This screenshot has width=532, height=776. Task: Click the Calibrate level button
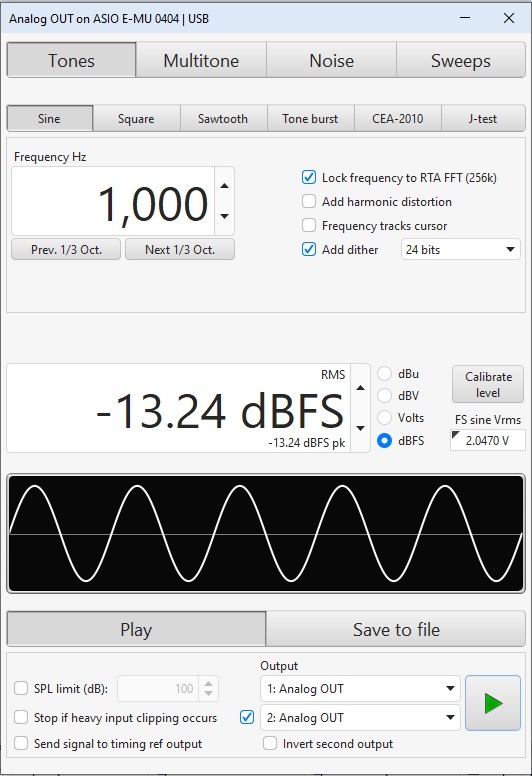[488, 385]
